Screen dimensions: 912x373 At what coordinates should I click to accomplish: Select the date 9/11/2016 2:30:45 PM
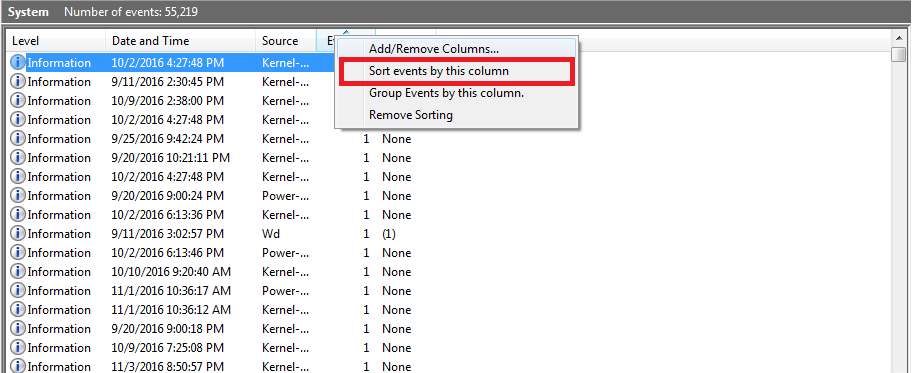[x=168, y=81]
